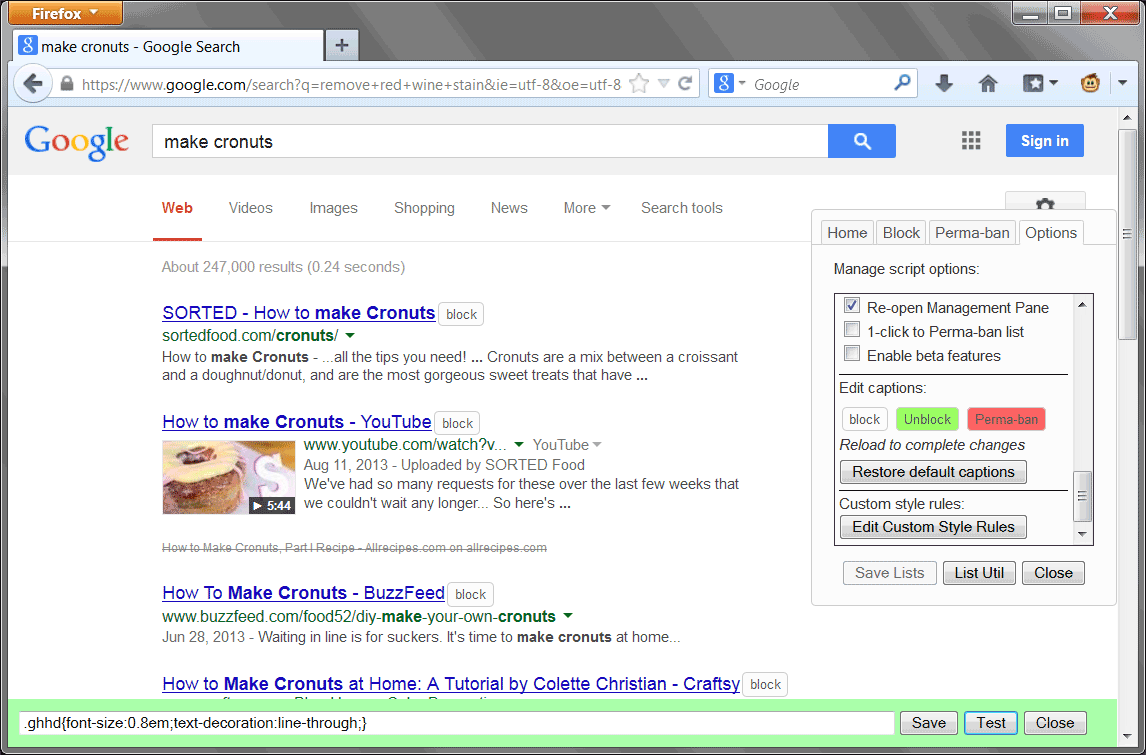Switch to Shopping results
The image size is (1146, 755).
tap(424, 208)
